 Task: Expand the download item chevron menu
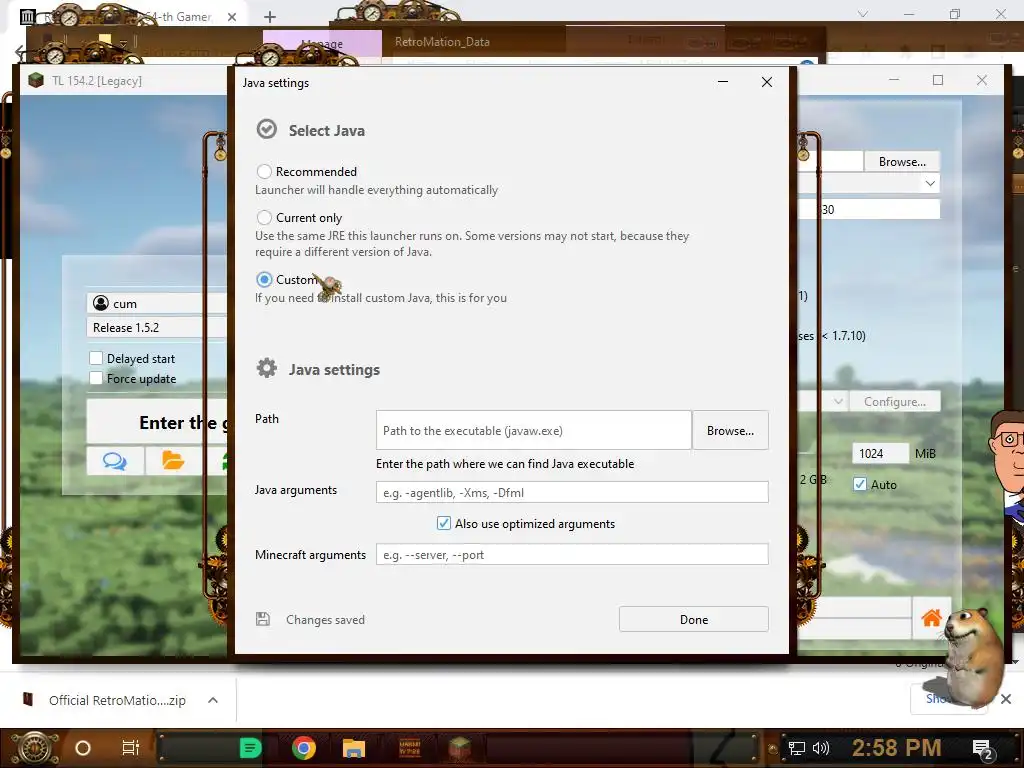[213, 700]
